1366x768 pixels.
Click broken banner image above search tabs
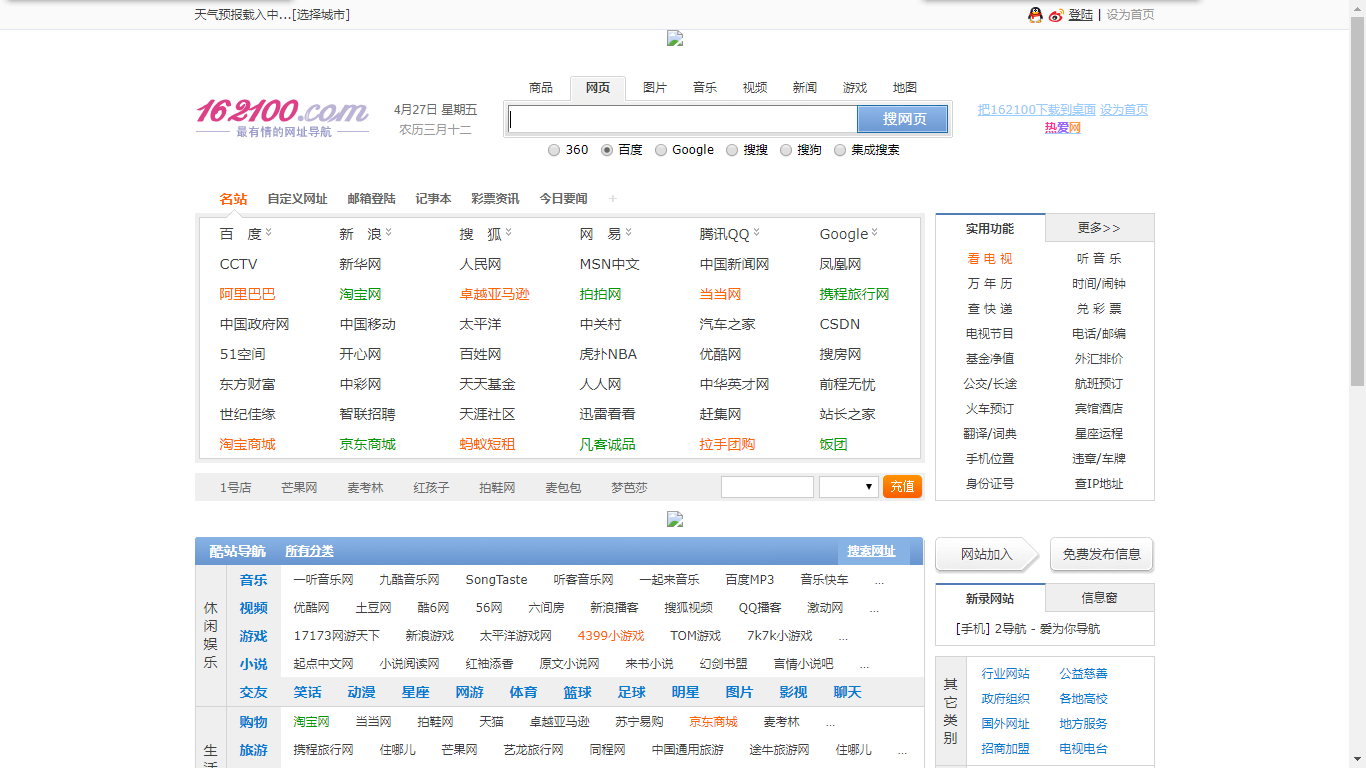[675, 38]
